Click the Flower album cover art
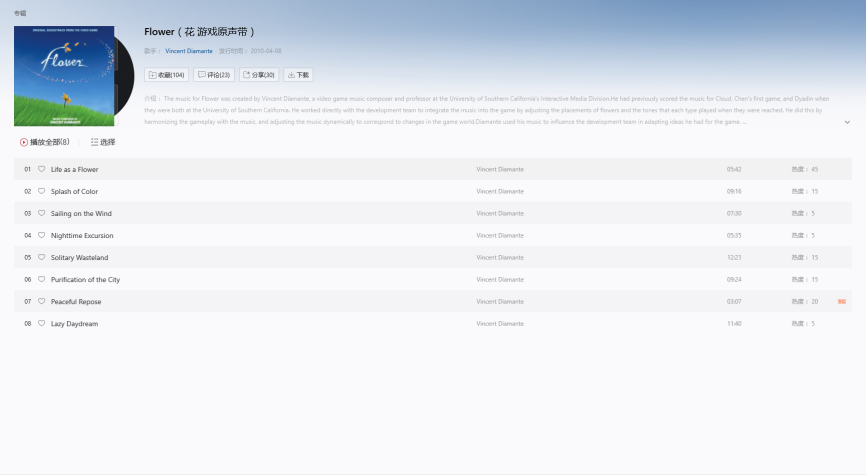 click(64, 76)
